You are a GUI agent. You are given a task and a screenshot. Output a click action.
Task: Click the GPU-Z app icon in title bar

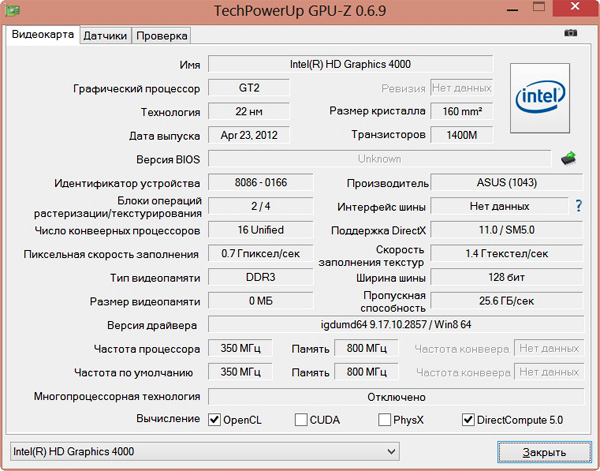tap(12, 11)
